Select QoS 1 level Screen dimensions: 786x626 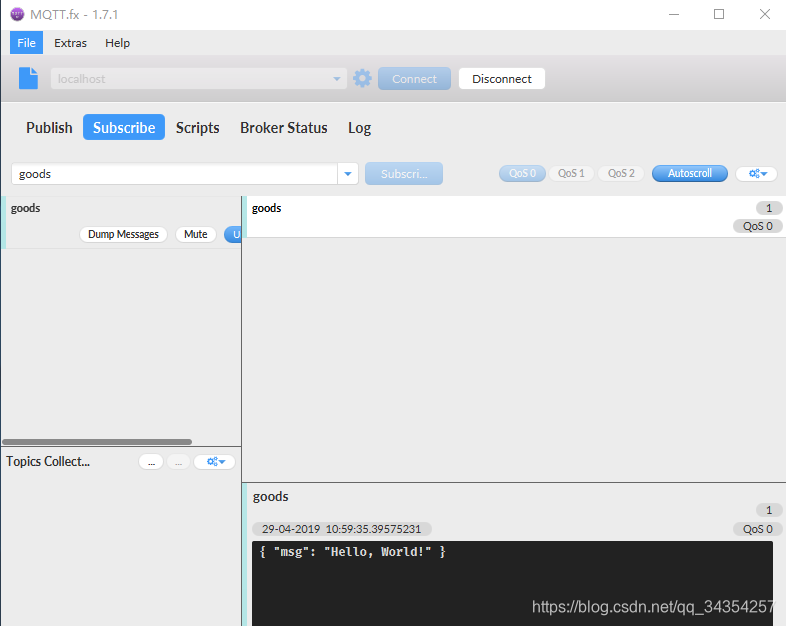click(571, 173)
